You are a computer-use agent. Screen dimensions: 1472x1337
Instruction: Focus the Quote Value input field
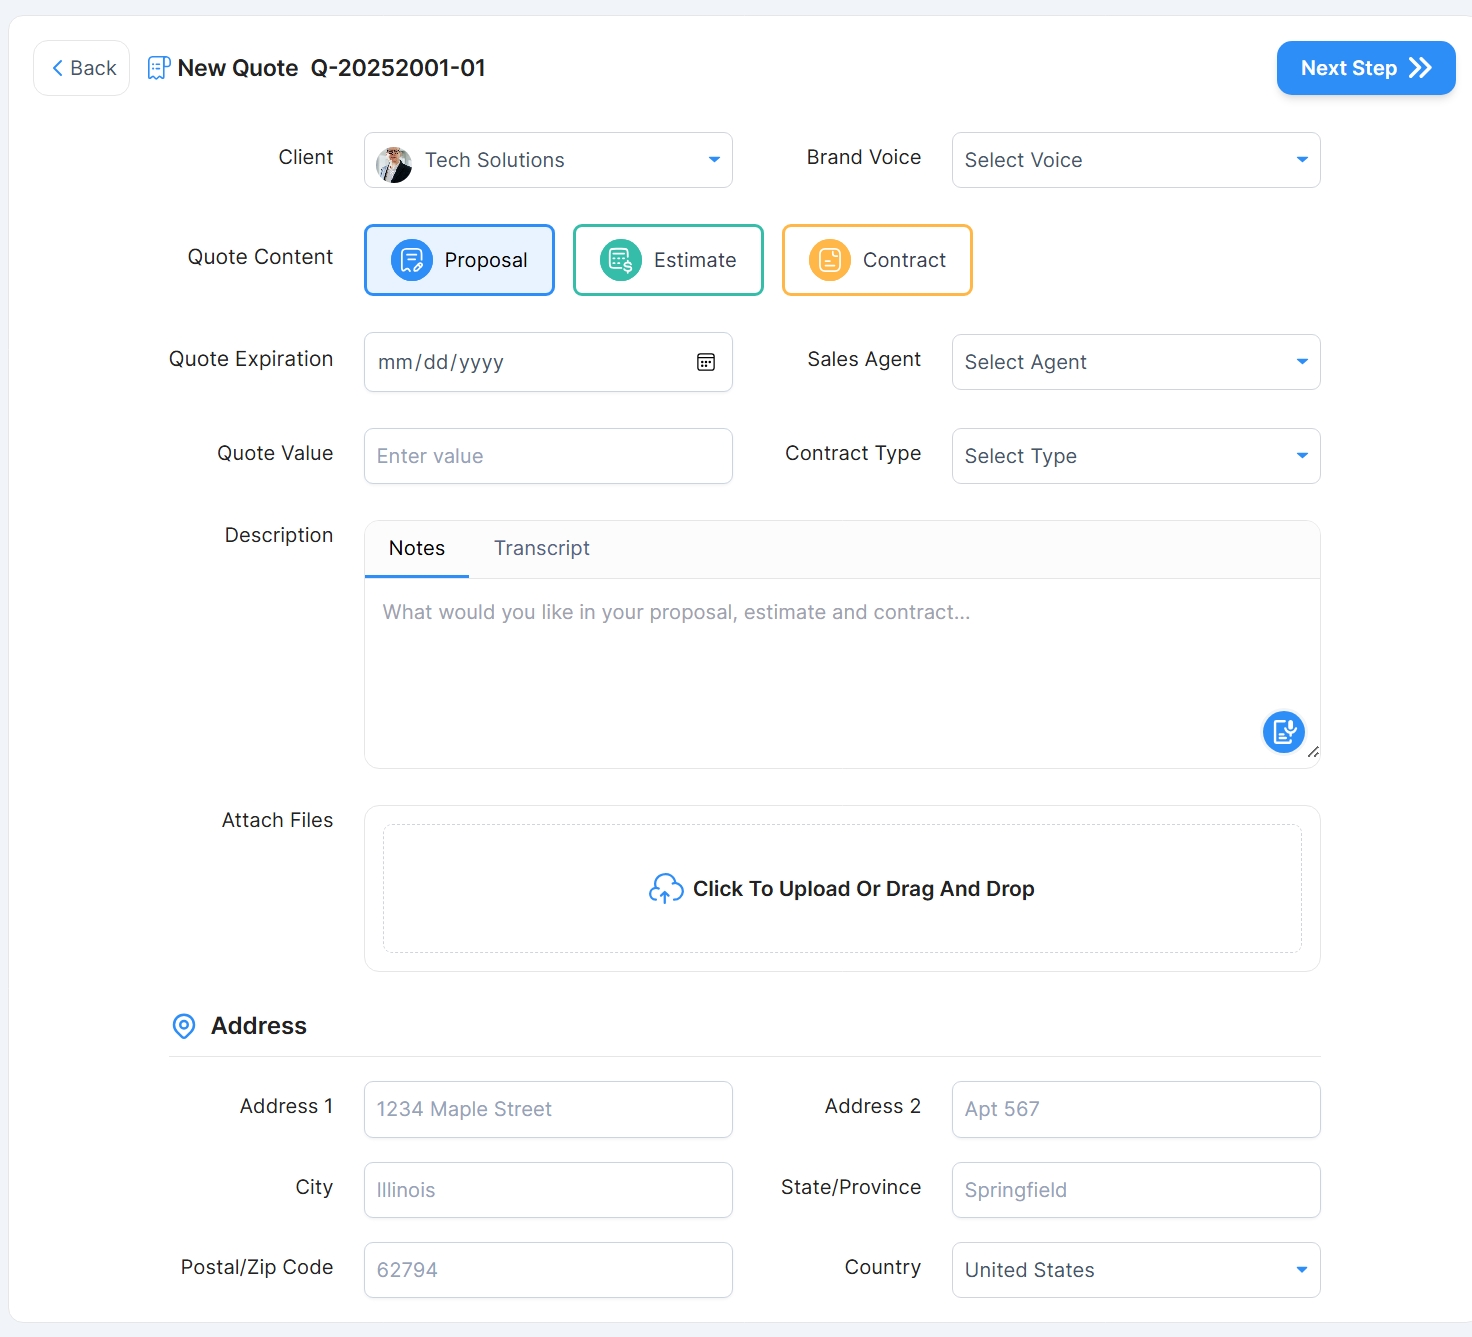click(x=548, y=456)
